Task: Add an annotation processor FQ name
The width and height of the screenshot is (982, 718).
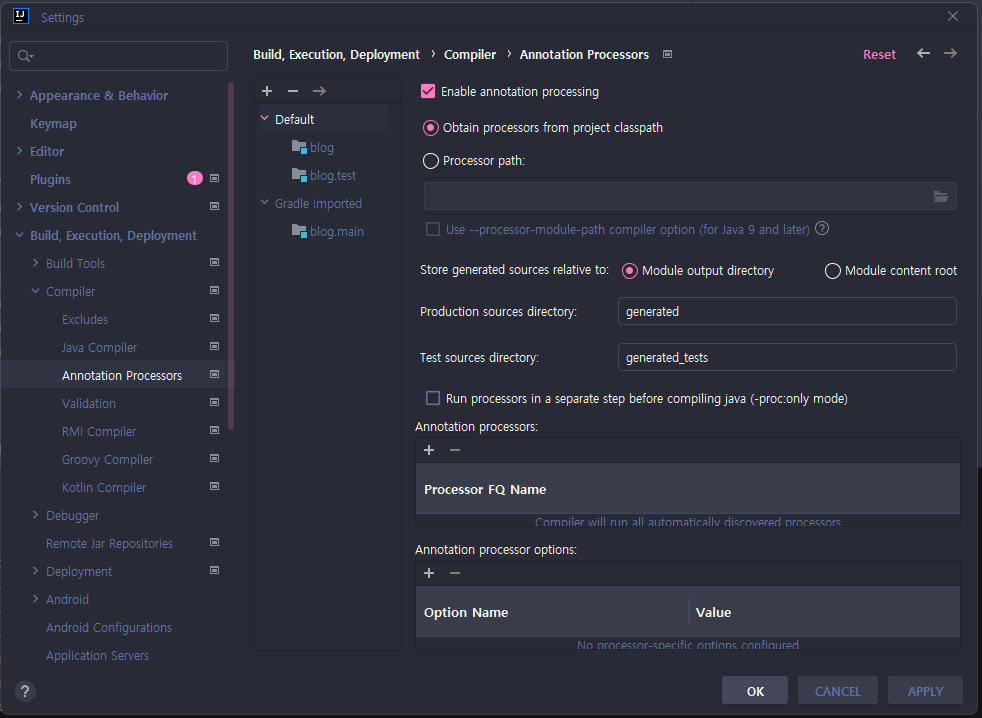Action: click(x=429, y=450)
